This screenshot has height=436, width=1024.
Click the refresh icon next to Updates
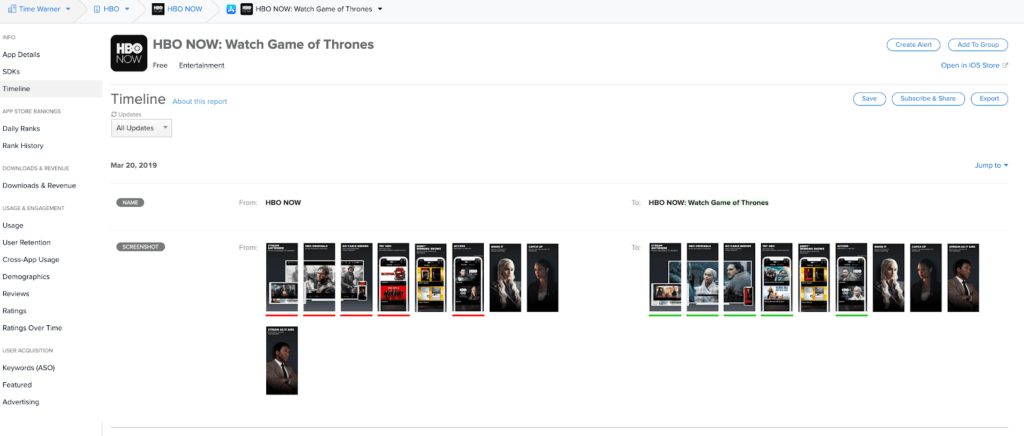114,114
